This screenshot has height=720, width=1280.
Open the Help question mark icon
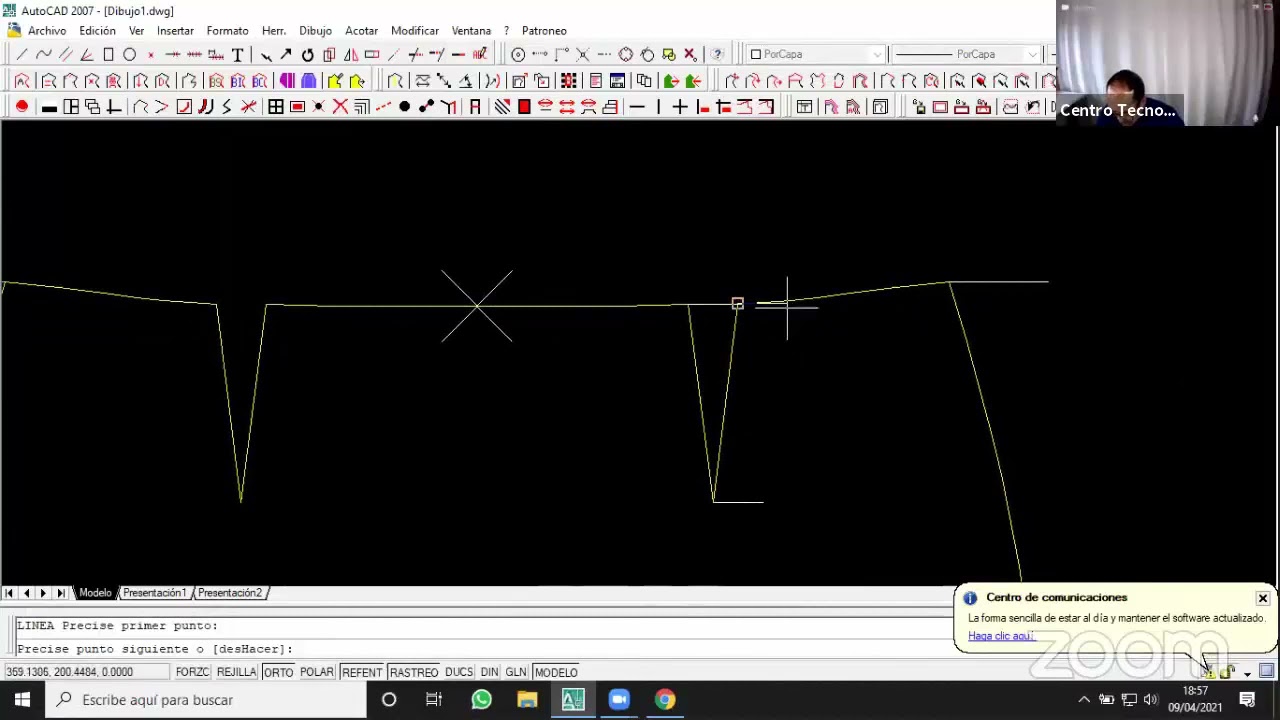click(717, 54)
